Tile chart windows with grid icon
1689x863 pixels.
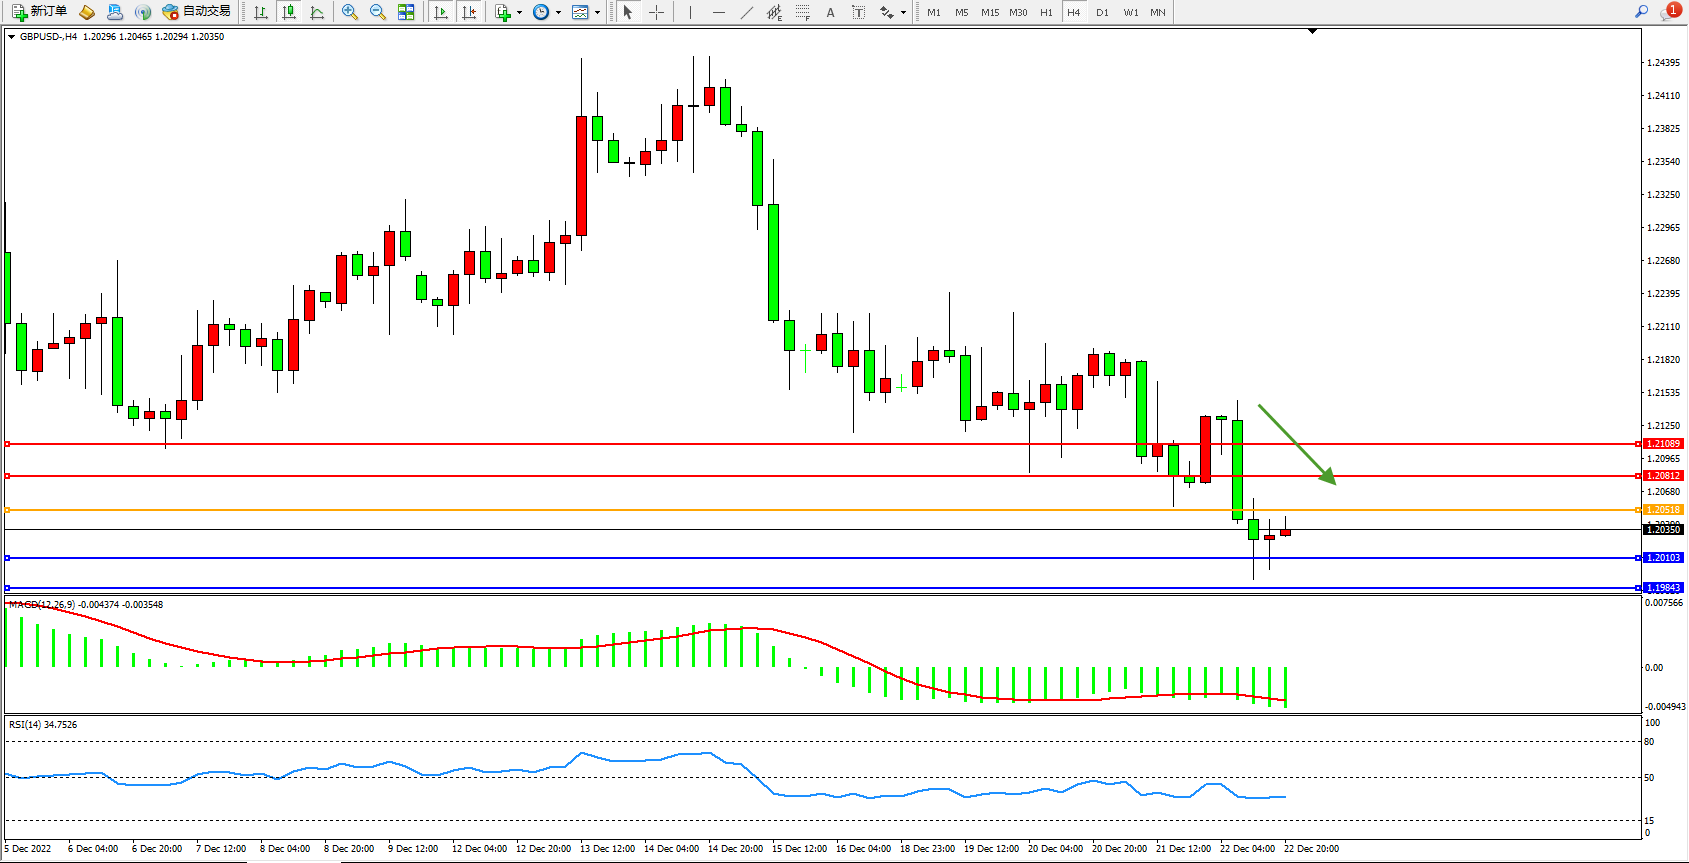pyautogui.click(x=406, y=12)
